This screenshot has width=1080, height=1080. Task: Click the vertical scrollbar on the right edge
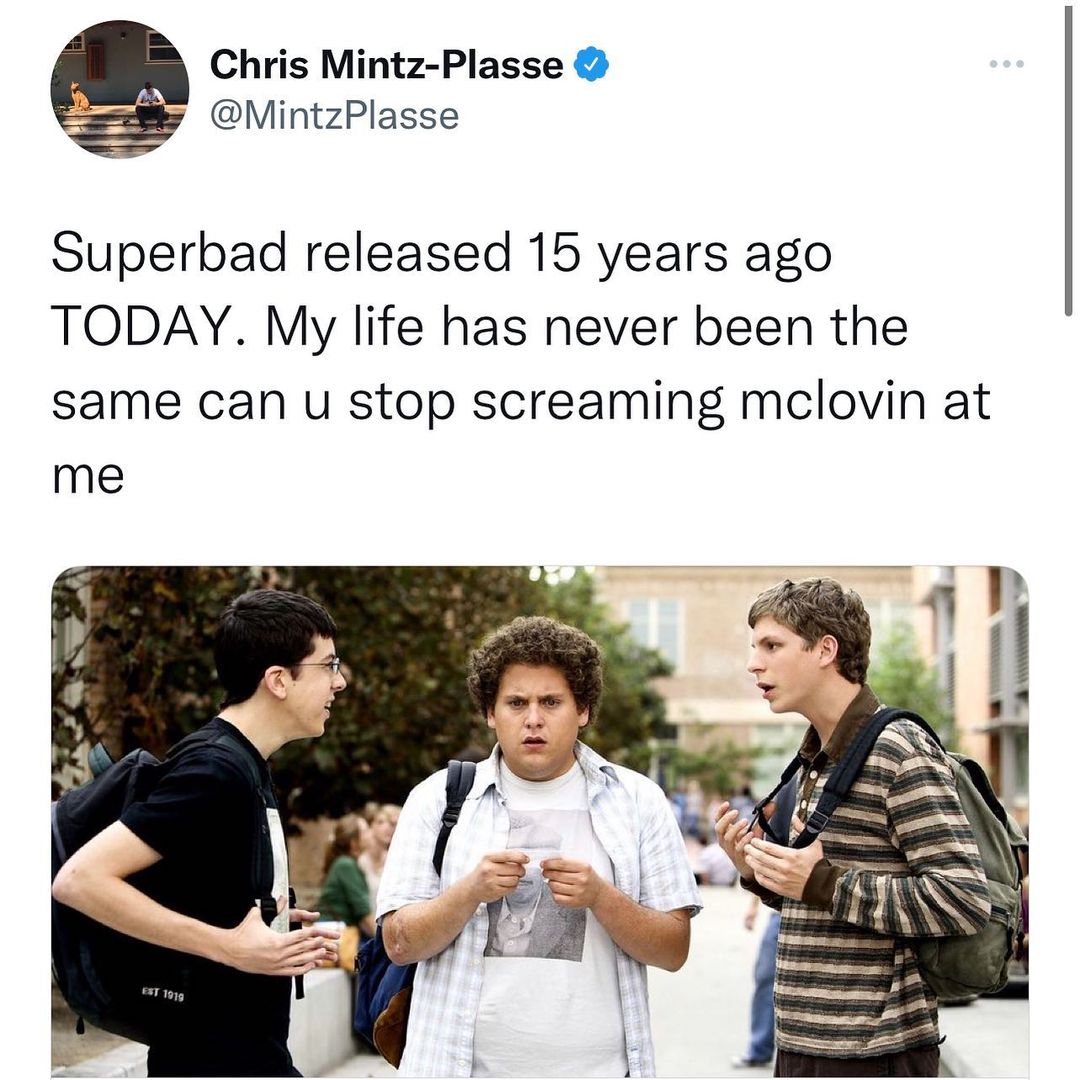[x=1068, y=158]
